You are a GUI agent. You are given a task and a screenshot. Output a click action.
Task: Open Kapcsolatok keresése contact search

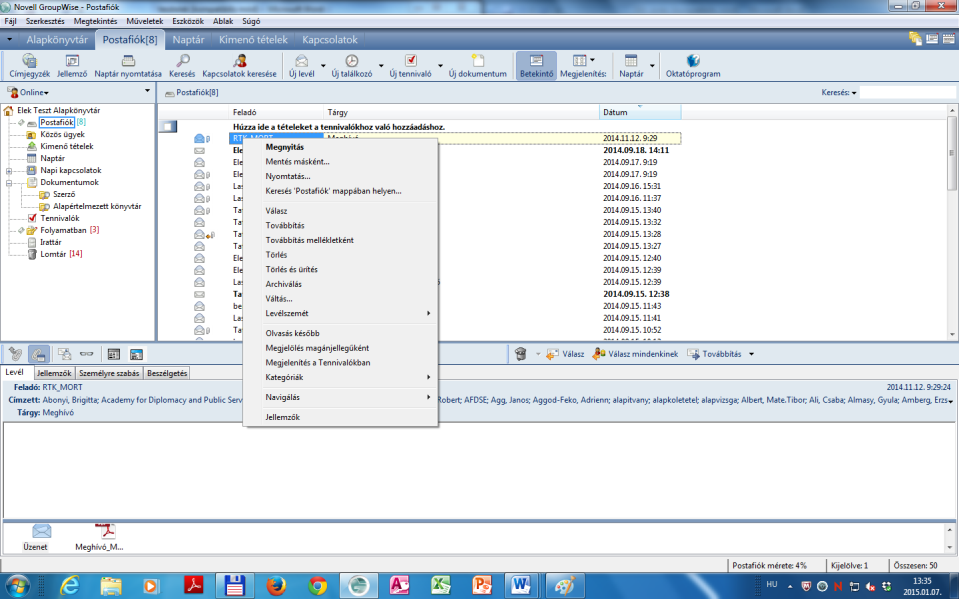239,66
